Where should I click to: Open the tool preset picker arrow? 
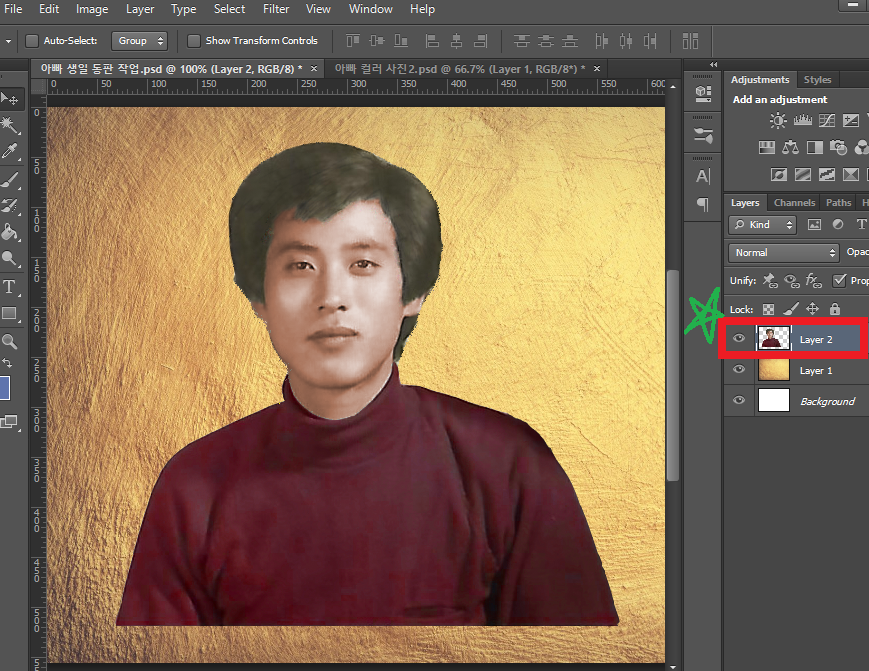tap(8, 41)
